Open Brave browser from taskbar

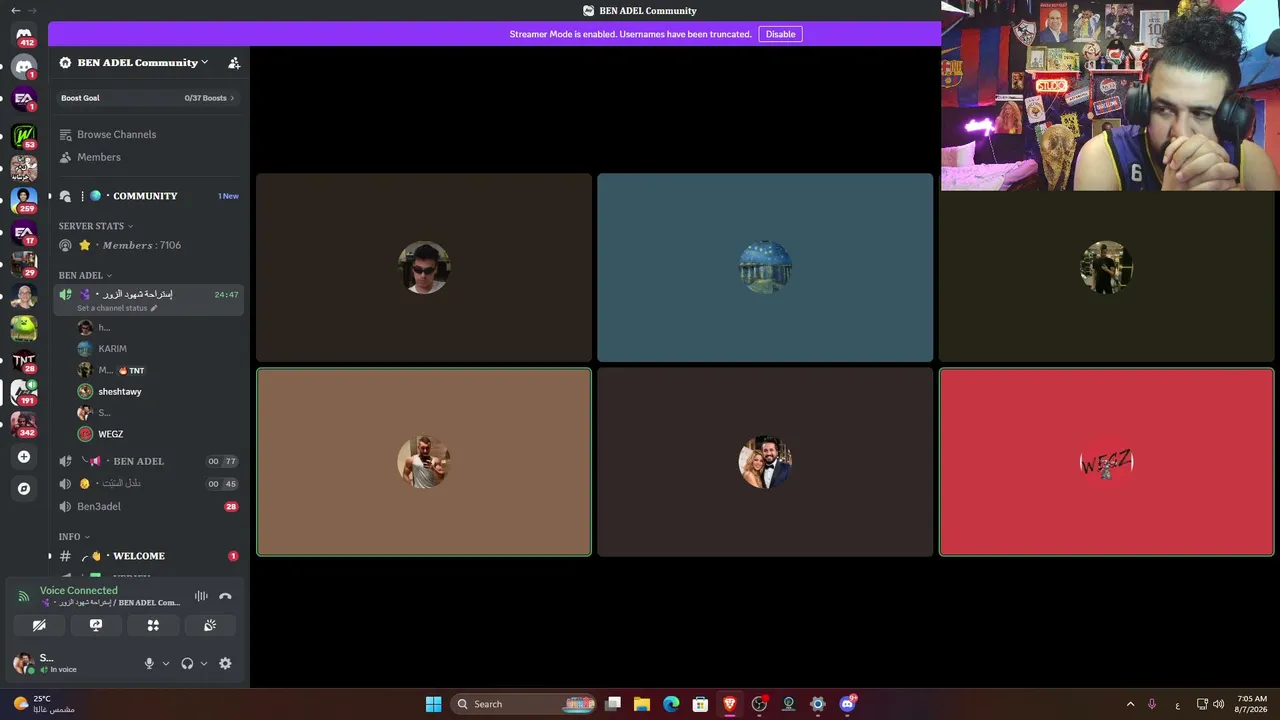click(730, 704)
